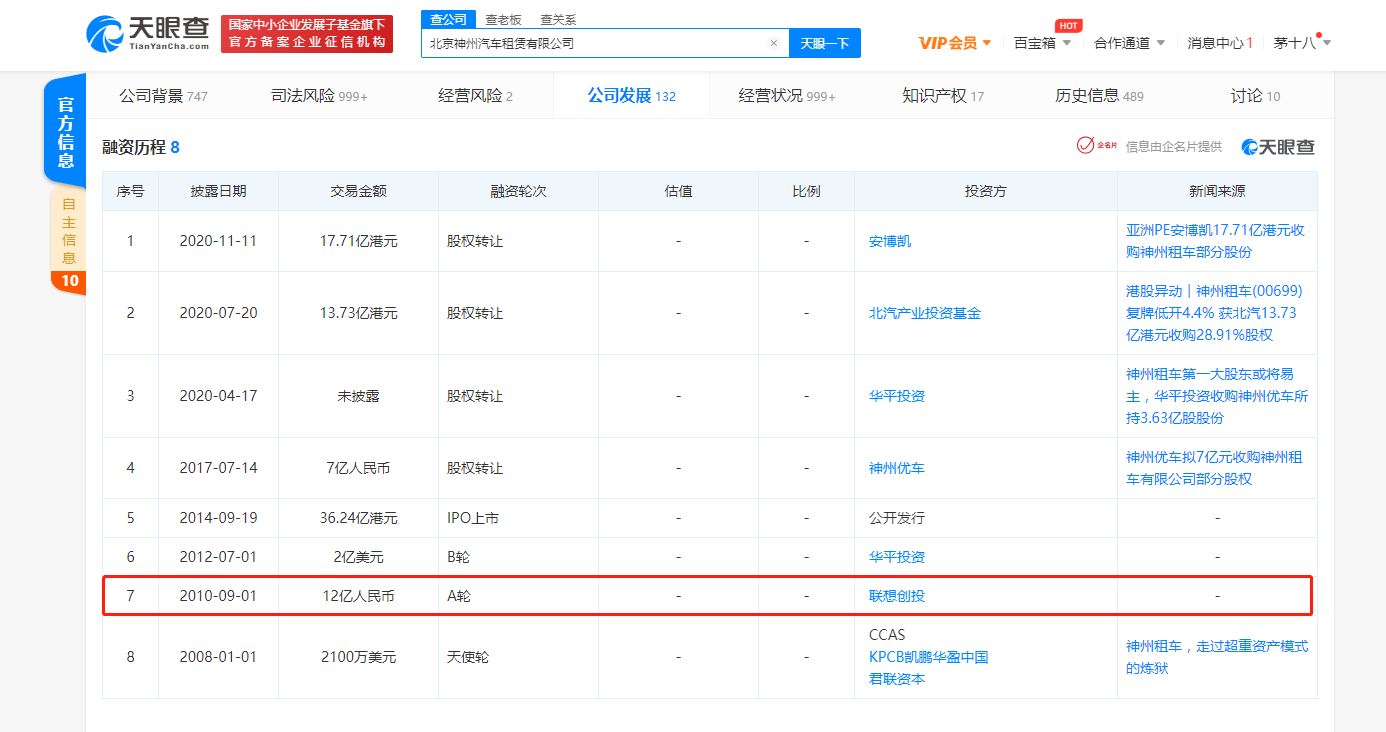Click the 2100万美元 amount cell
This screenshot has height=732, width=1386.
[x=358, y=657]
